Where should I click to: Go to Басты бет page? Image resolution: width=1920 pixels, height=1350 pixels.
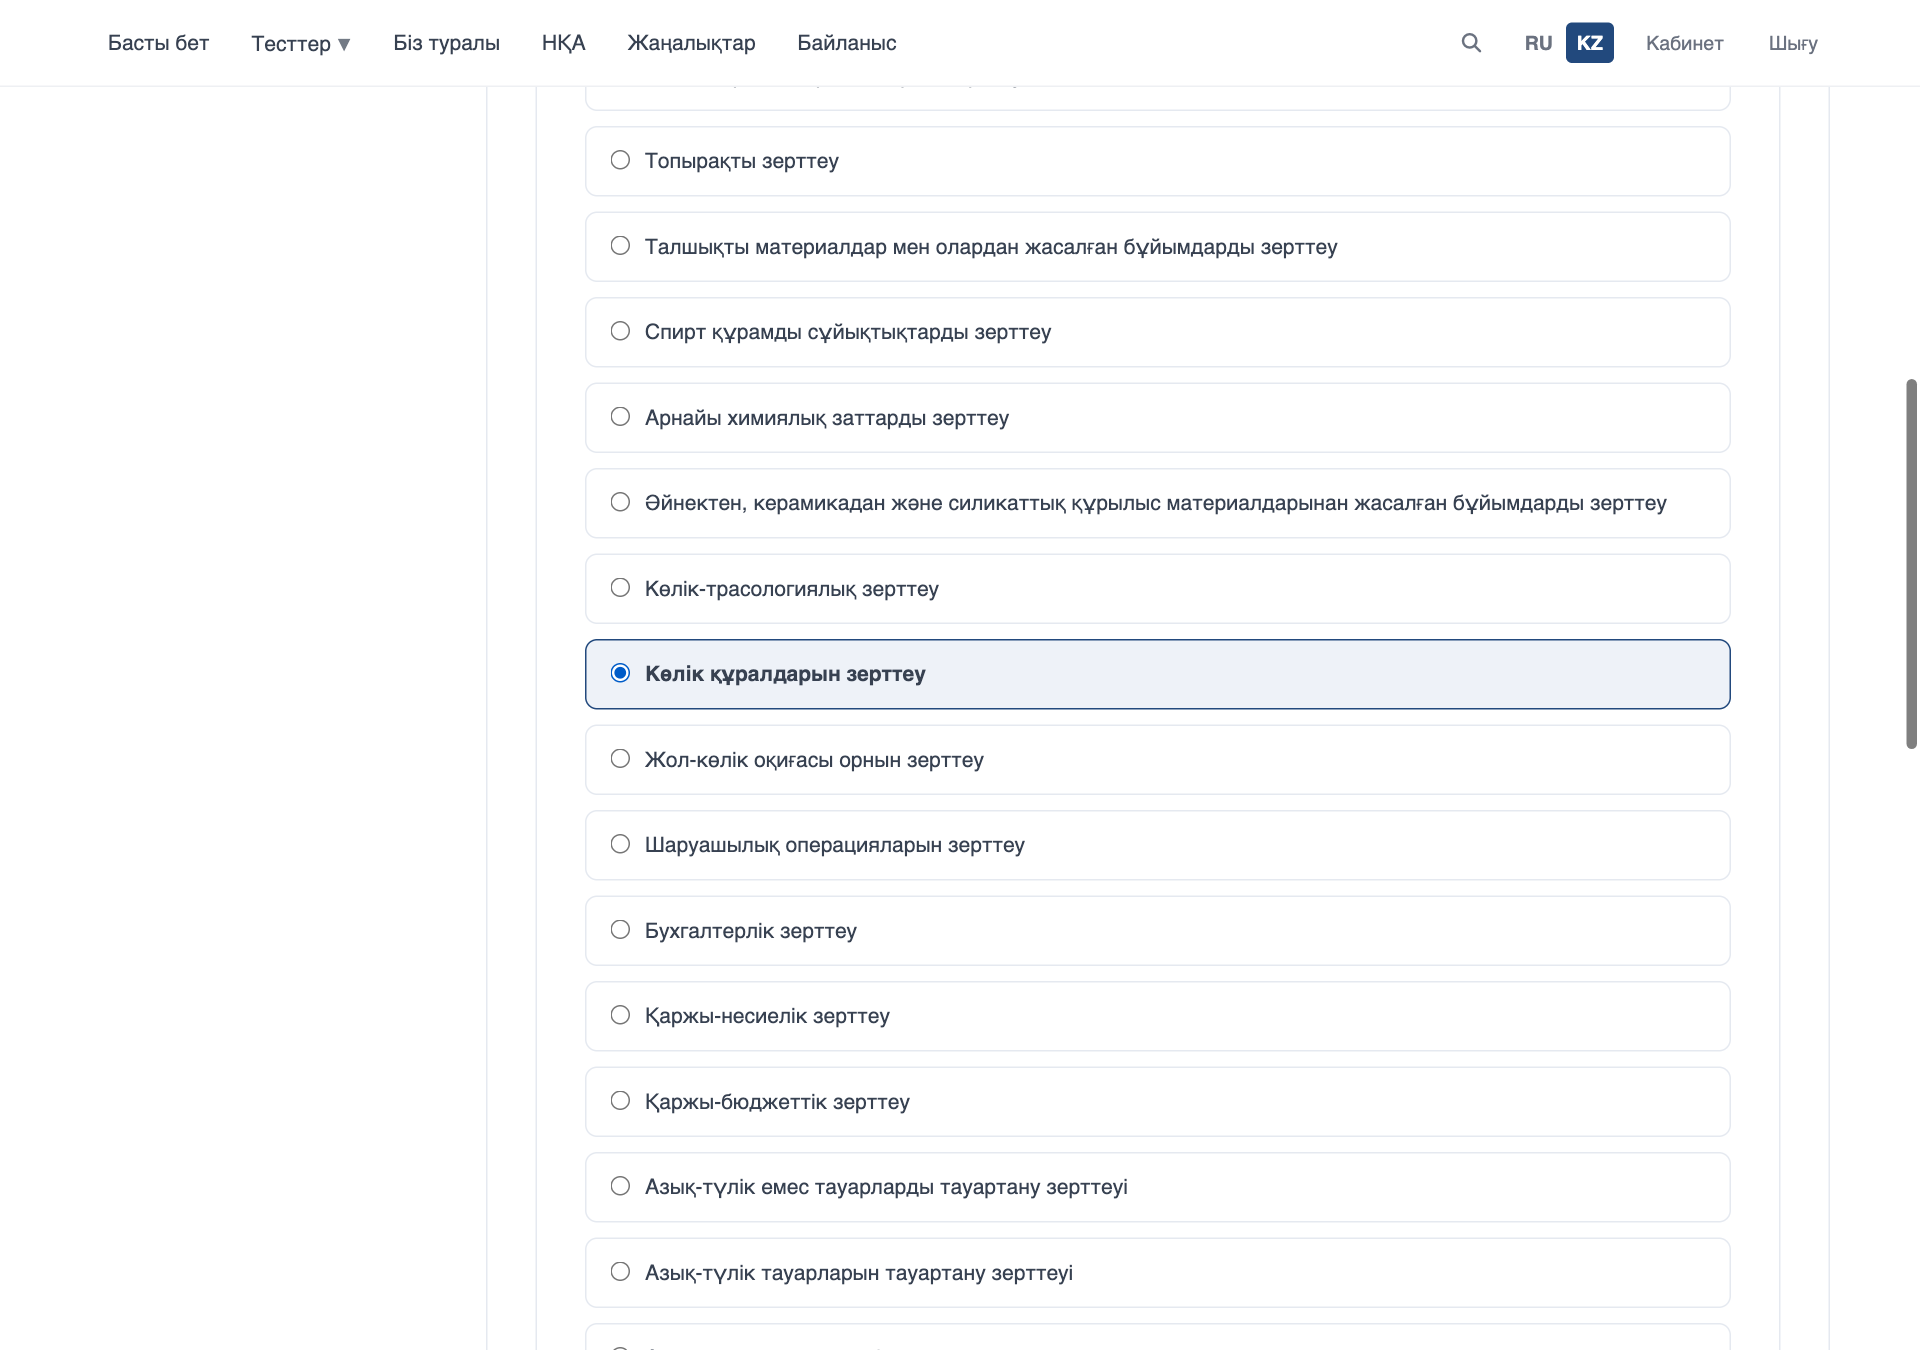click(158, 43)
